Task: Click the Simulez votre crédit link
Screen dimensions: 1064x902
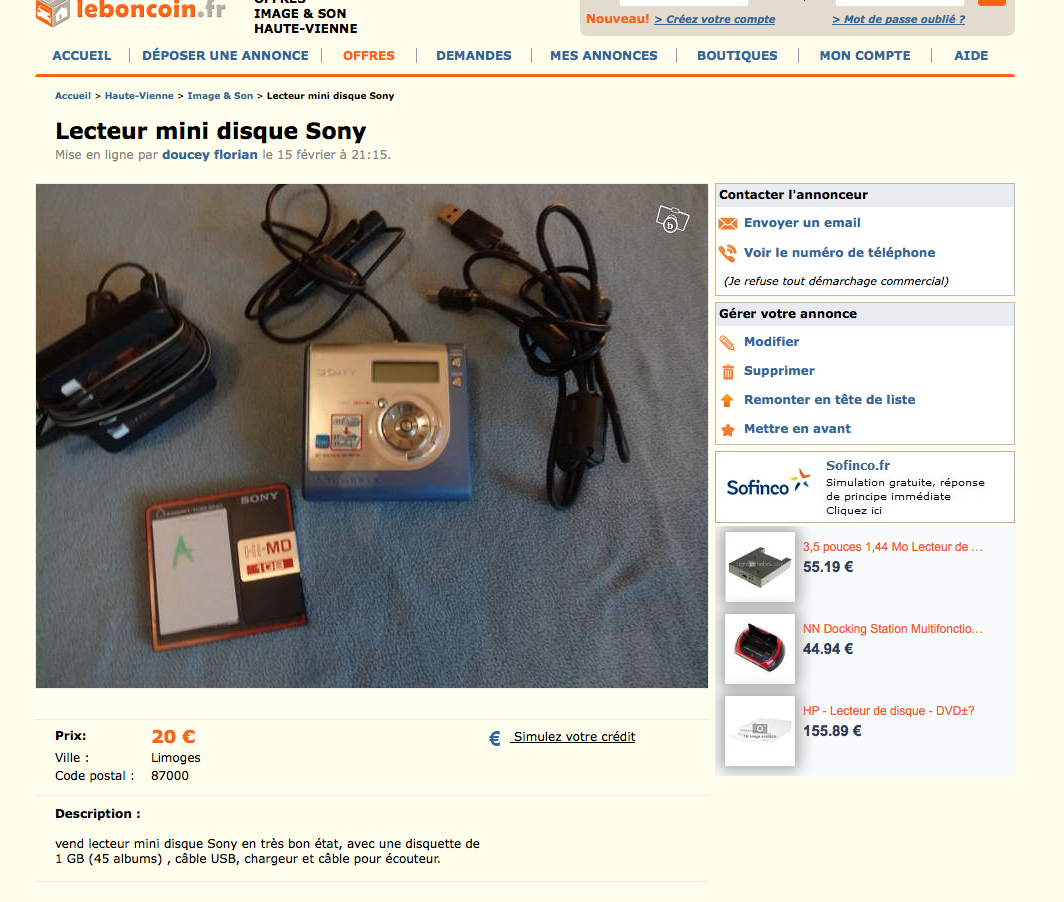Action: click(574, 737)
